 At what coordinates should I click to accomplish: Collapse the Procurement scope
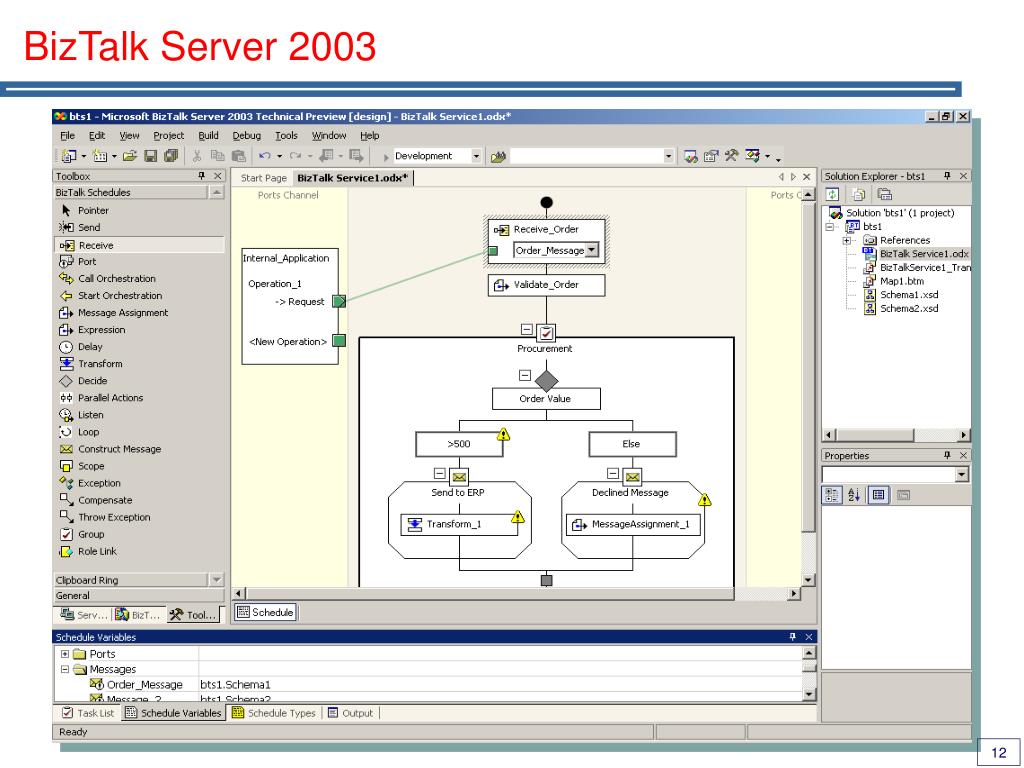[526, 329]
